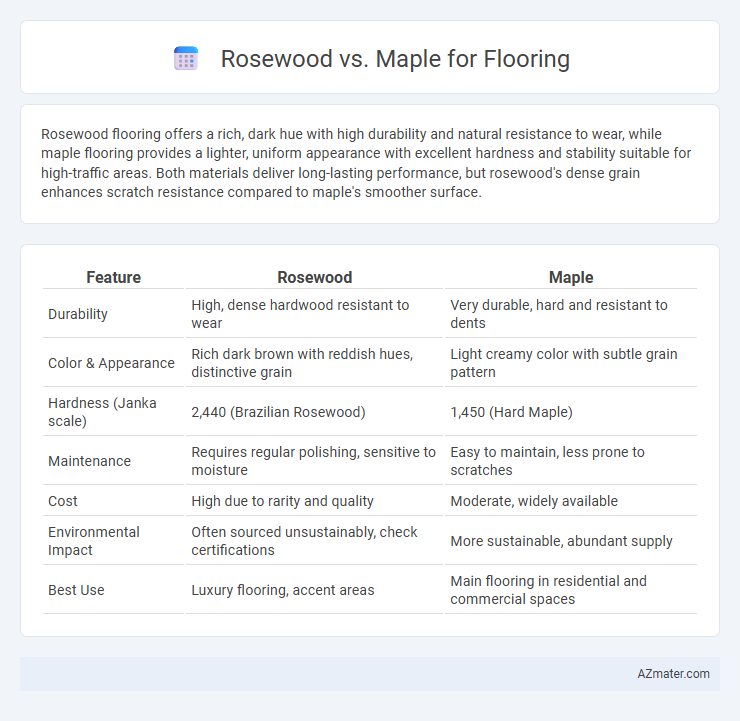Select the 'Maple' column header
The height and width of the screenshot is (721, 740).
pyautogui.click(x=571, y=277)
